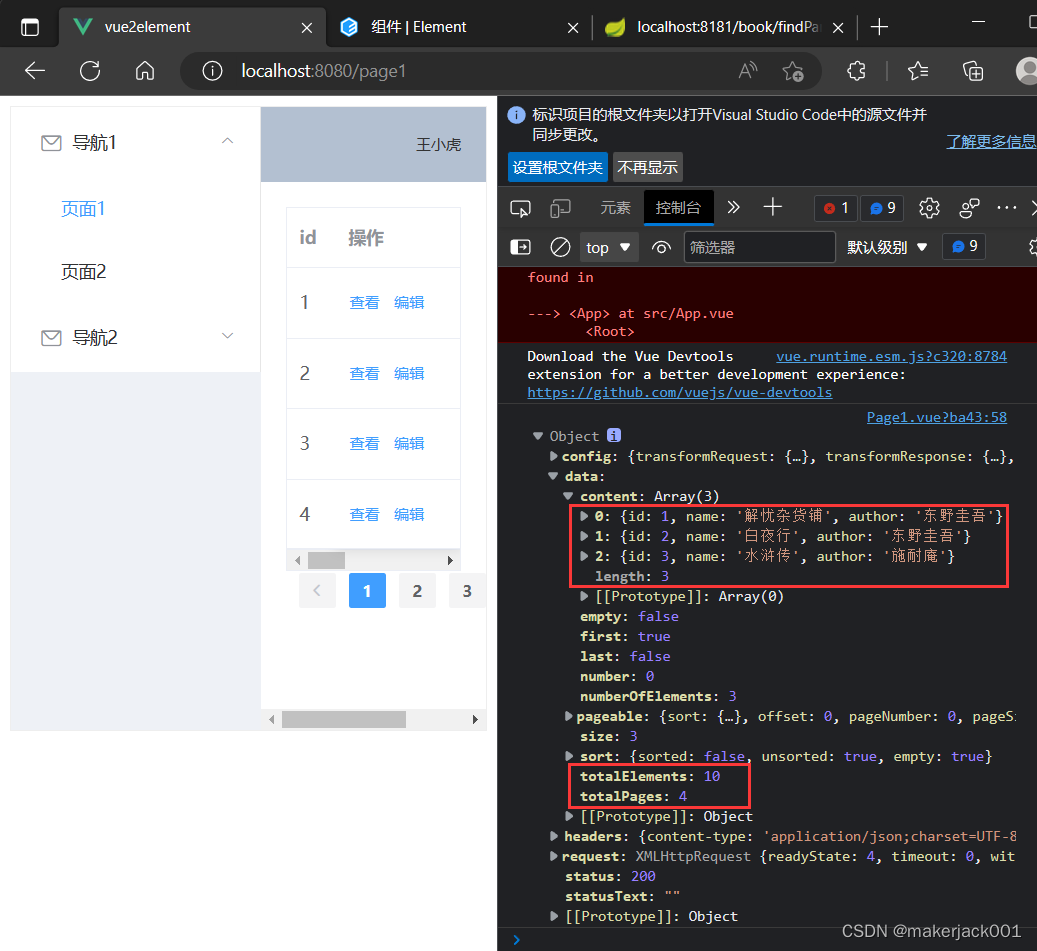Click the browser refresh icon
This screenshot has height=951, width=1037.
click(90, 70)
